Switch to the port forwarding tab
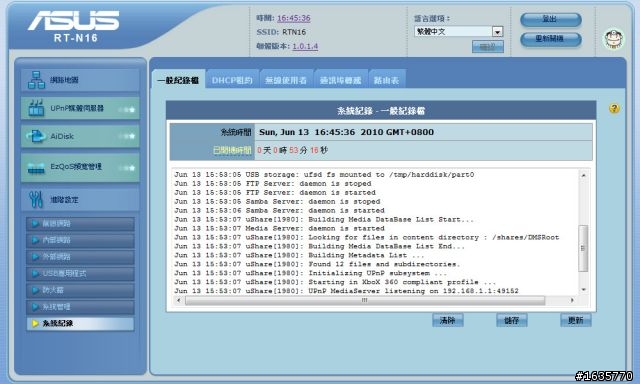640x384 pixels. click(x=340, y=80)
